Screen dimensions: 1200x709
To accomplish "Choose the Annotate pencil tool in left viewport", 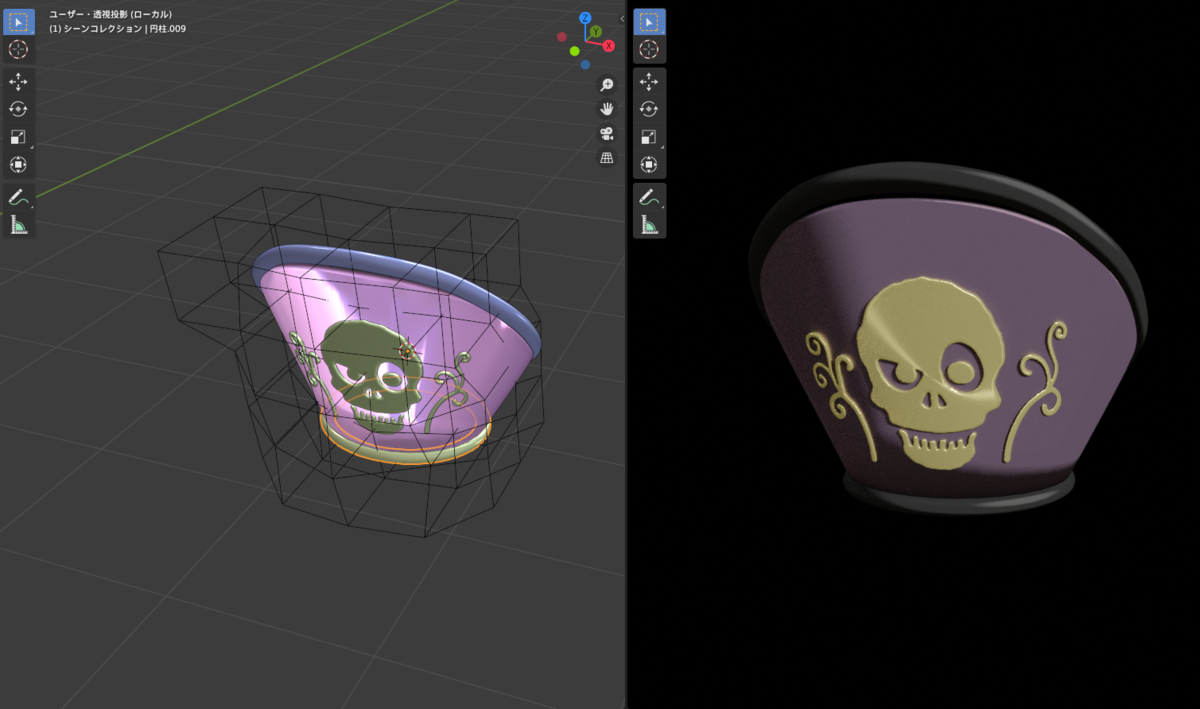I will [x=18, y=197].
